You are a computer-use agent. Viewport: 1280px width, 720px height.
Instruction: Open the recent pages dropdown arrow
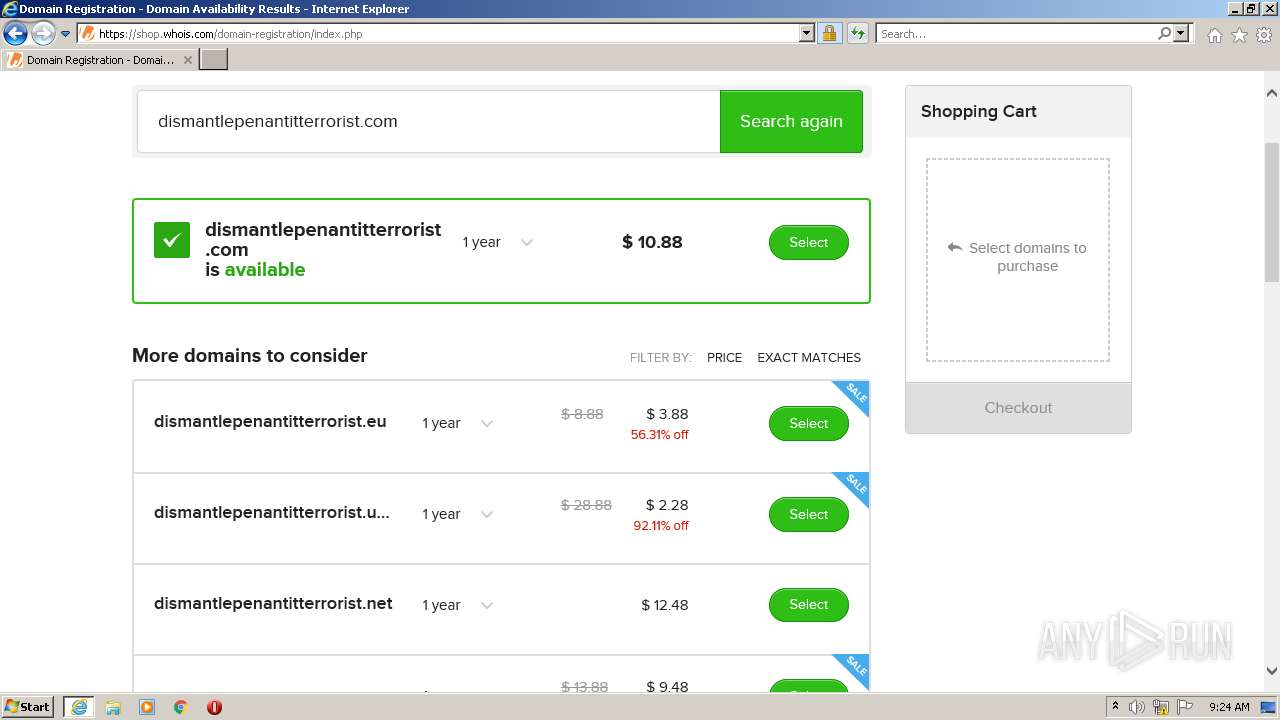click(66, 34)
